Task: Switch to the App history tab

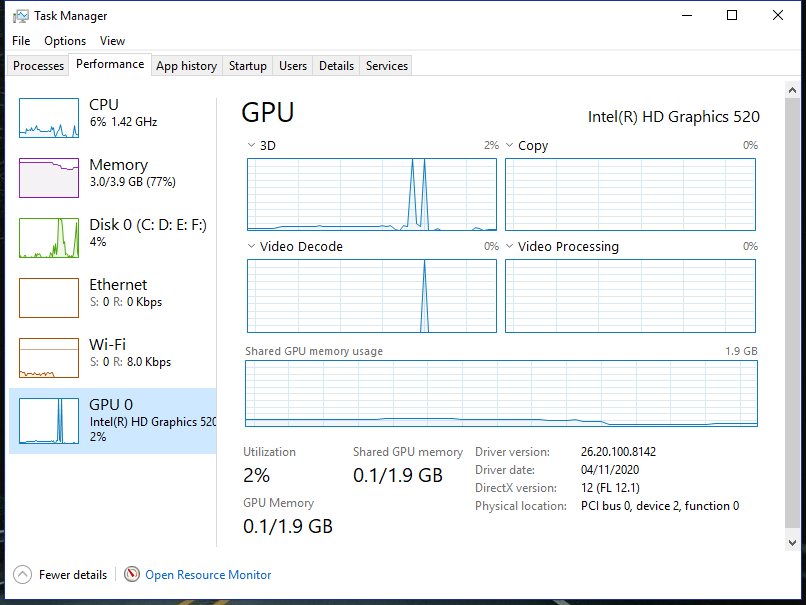Action: (x=187, y=66)
